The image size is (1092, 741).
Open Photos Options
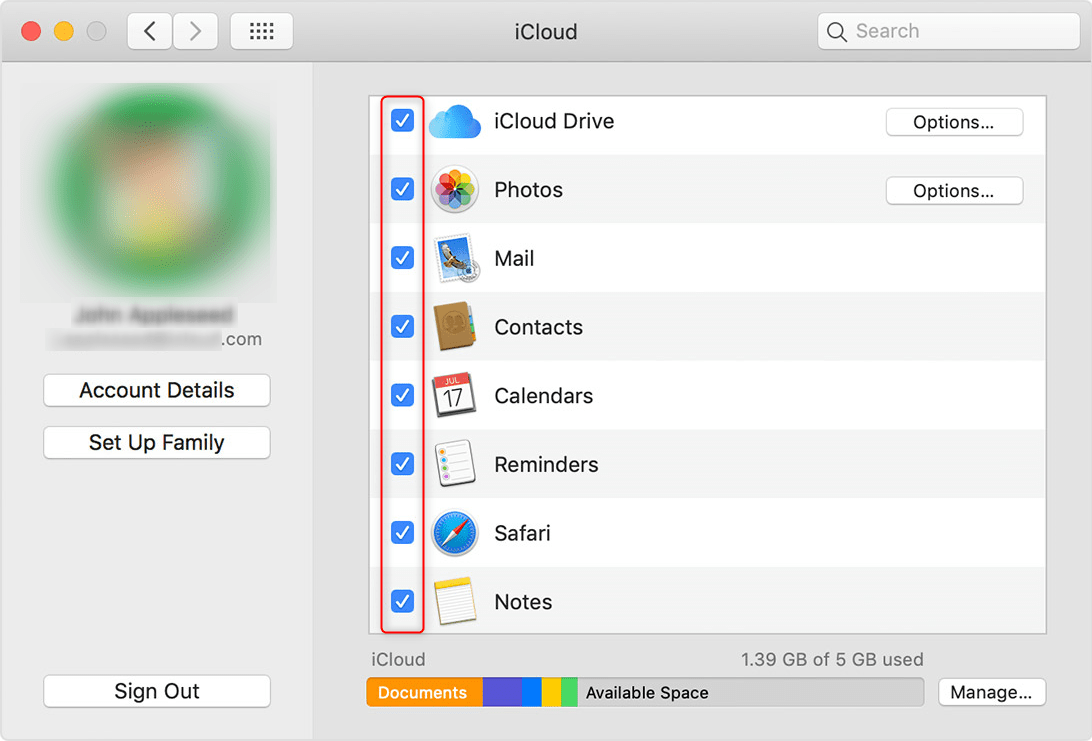954,191
